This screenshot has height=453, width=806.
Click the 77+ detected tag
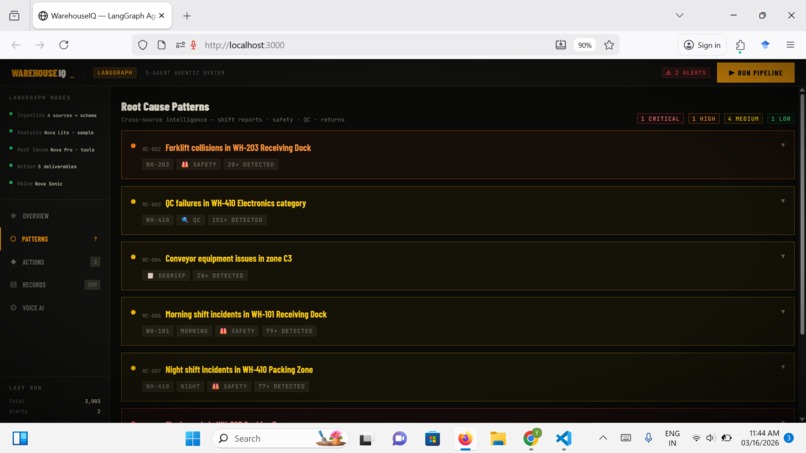click(281, 387)
